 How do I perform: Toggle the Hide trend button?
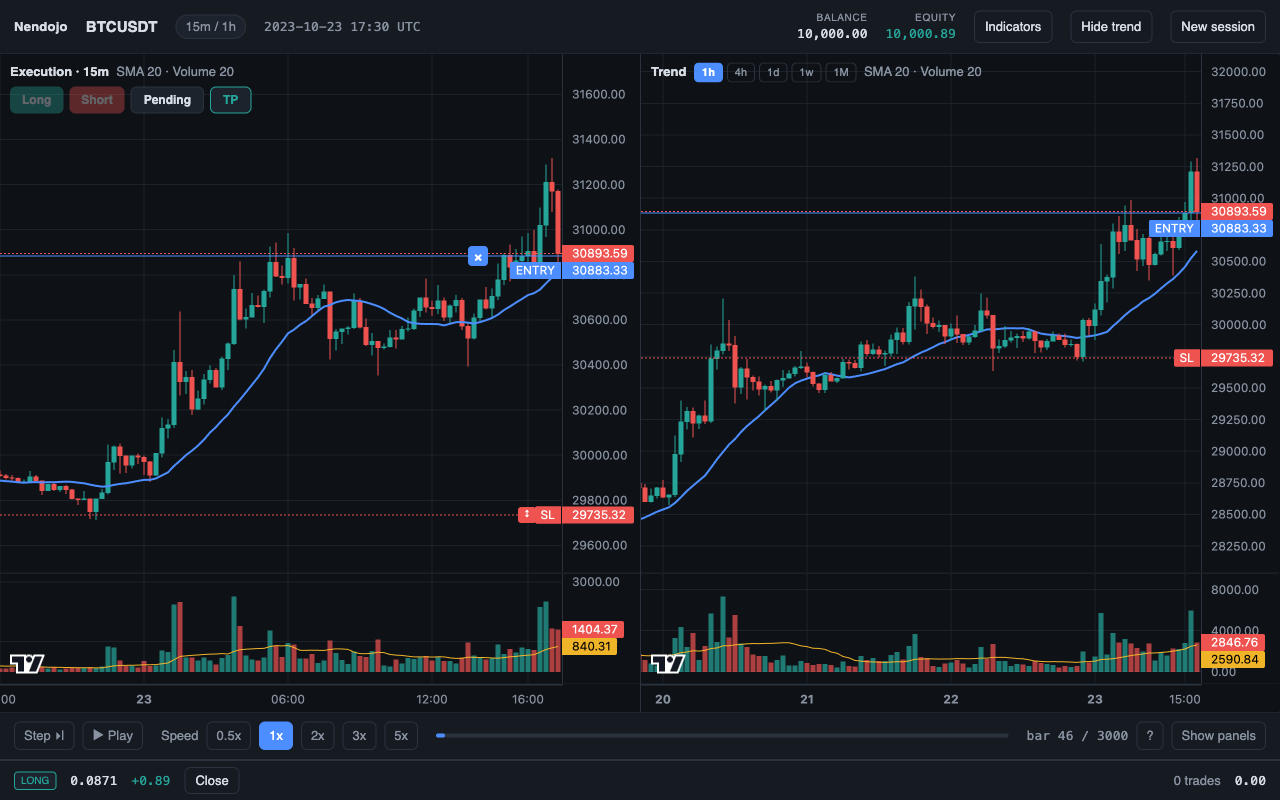pyautogui.click(x=1111, y=27)
